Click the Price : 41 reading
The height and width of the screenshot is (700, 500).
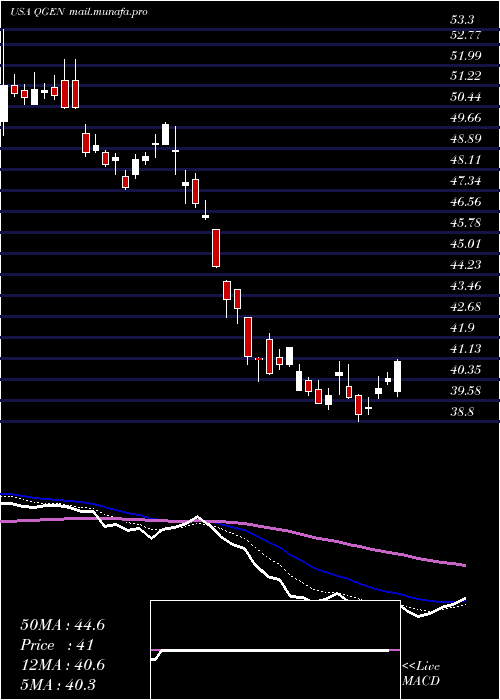point(56,645)
